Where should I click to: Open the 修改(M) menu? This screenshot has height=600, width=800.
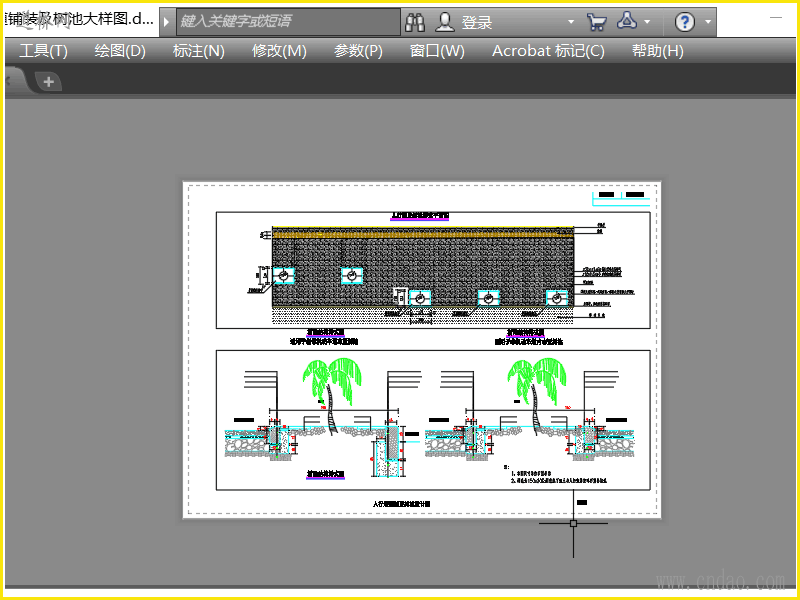(279, 51)
